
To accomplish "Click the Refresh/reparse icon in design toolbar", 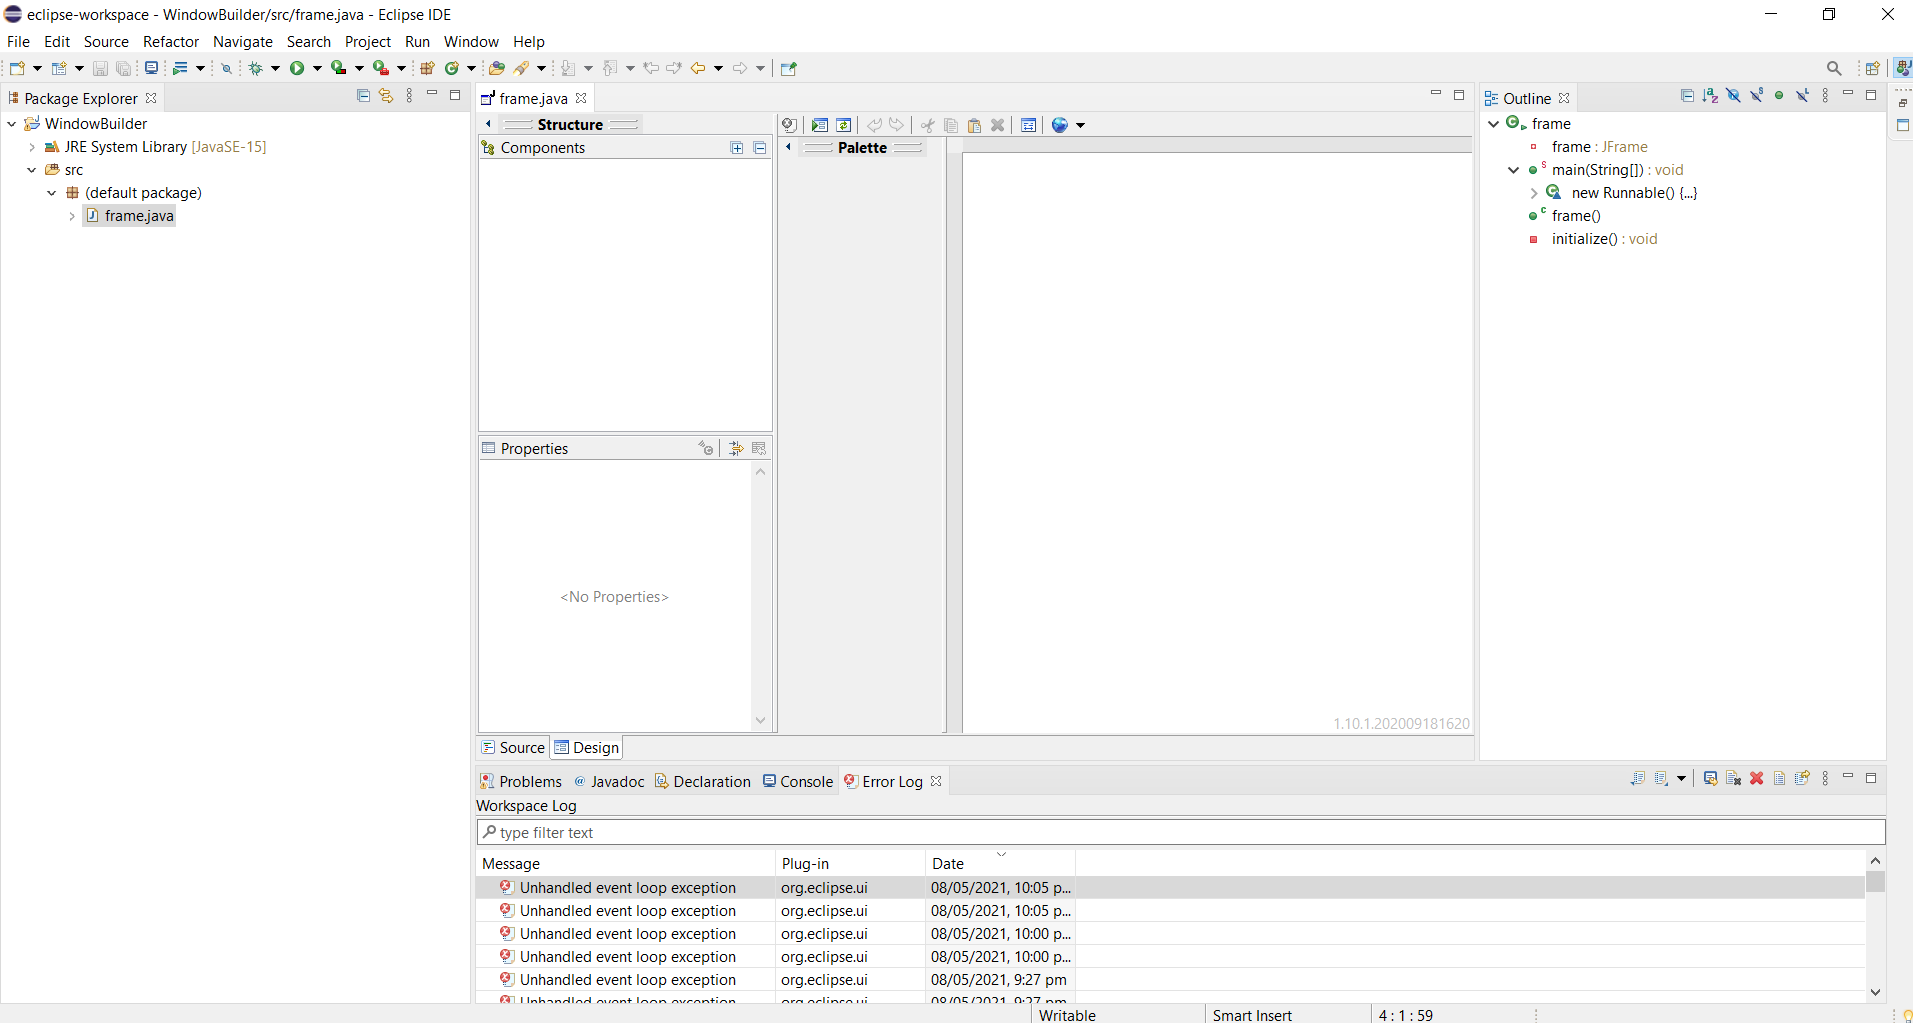I will 844,125.
